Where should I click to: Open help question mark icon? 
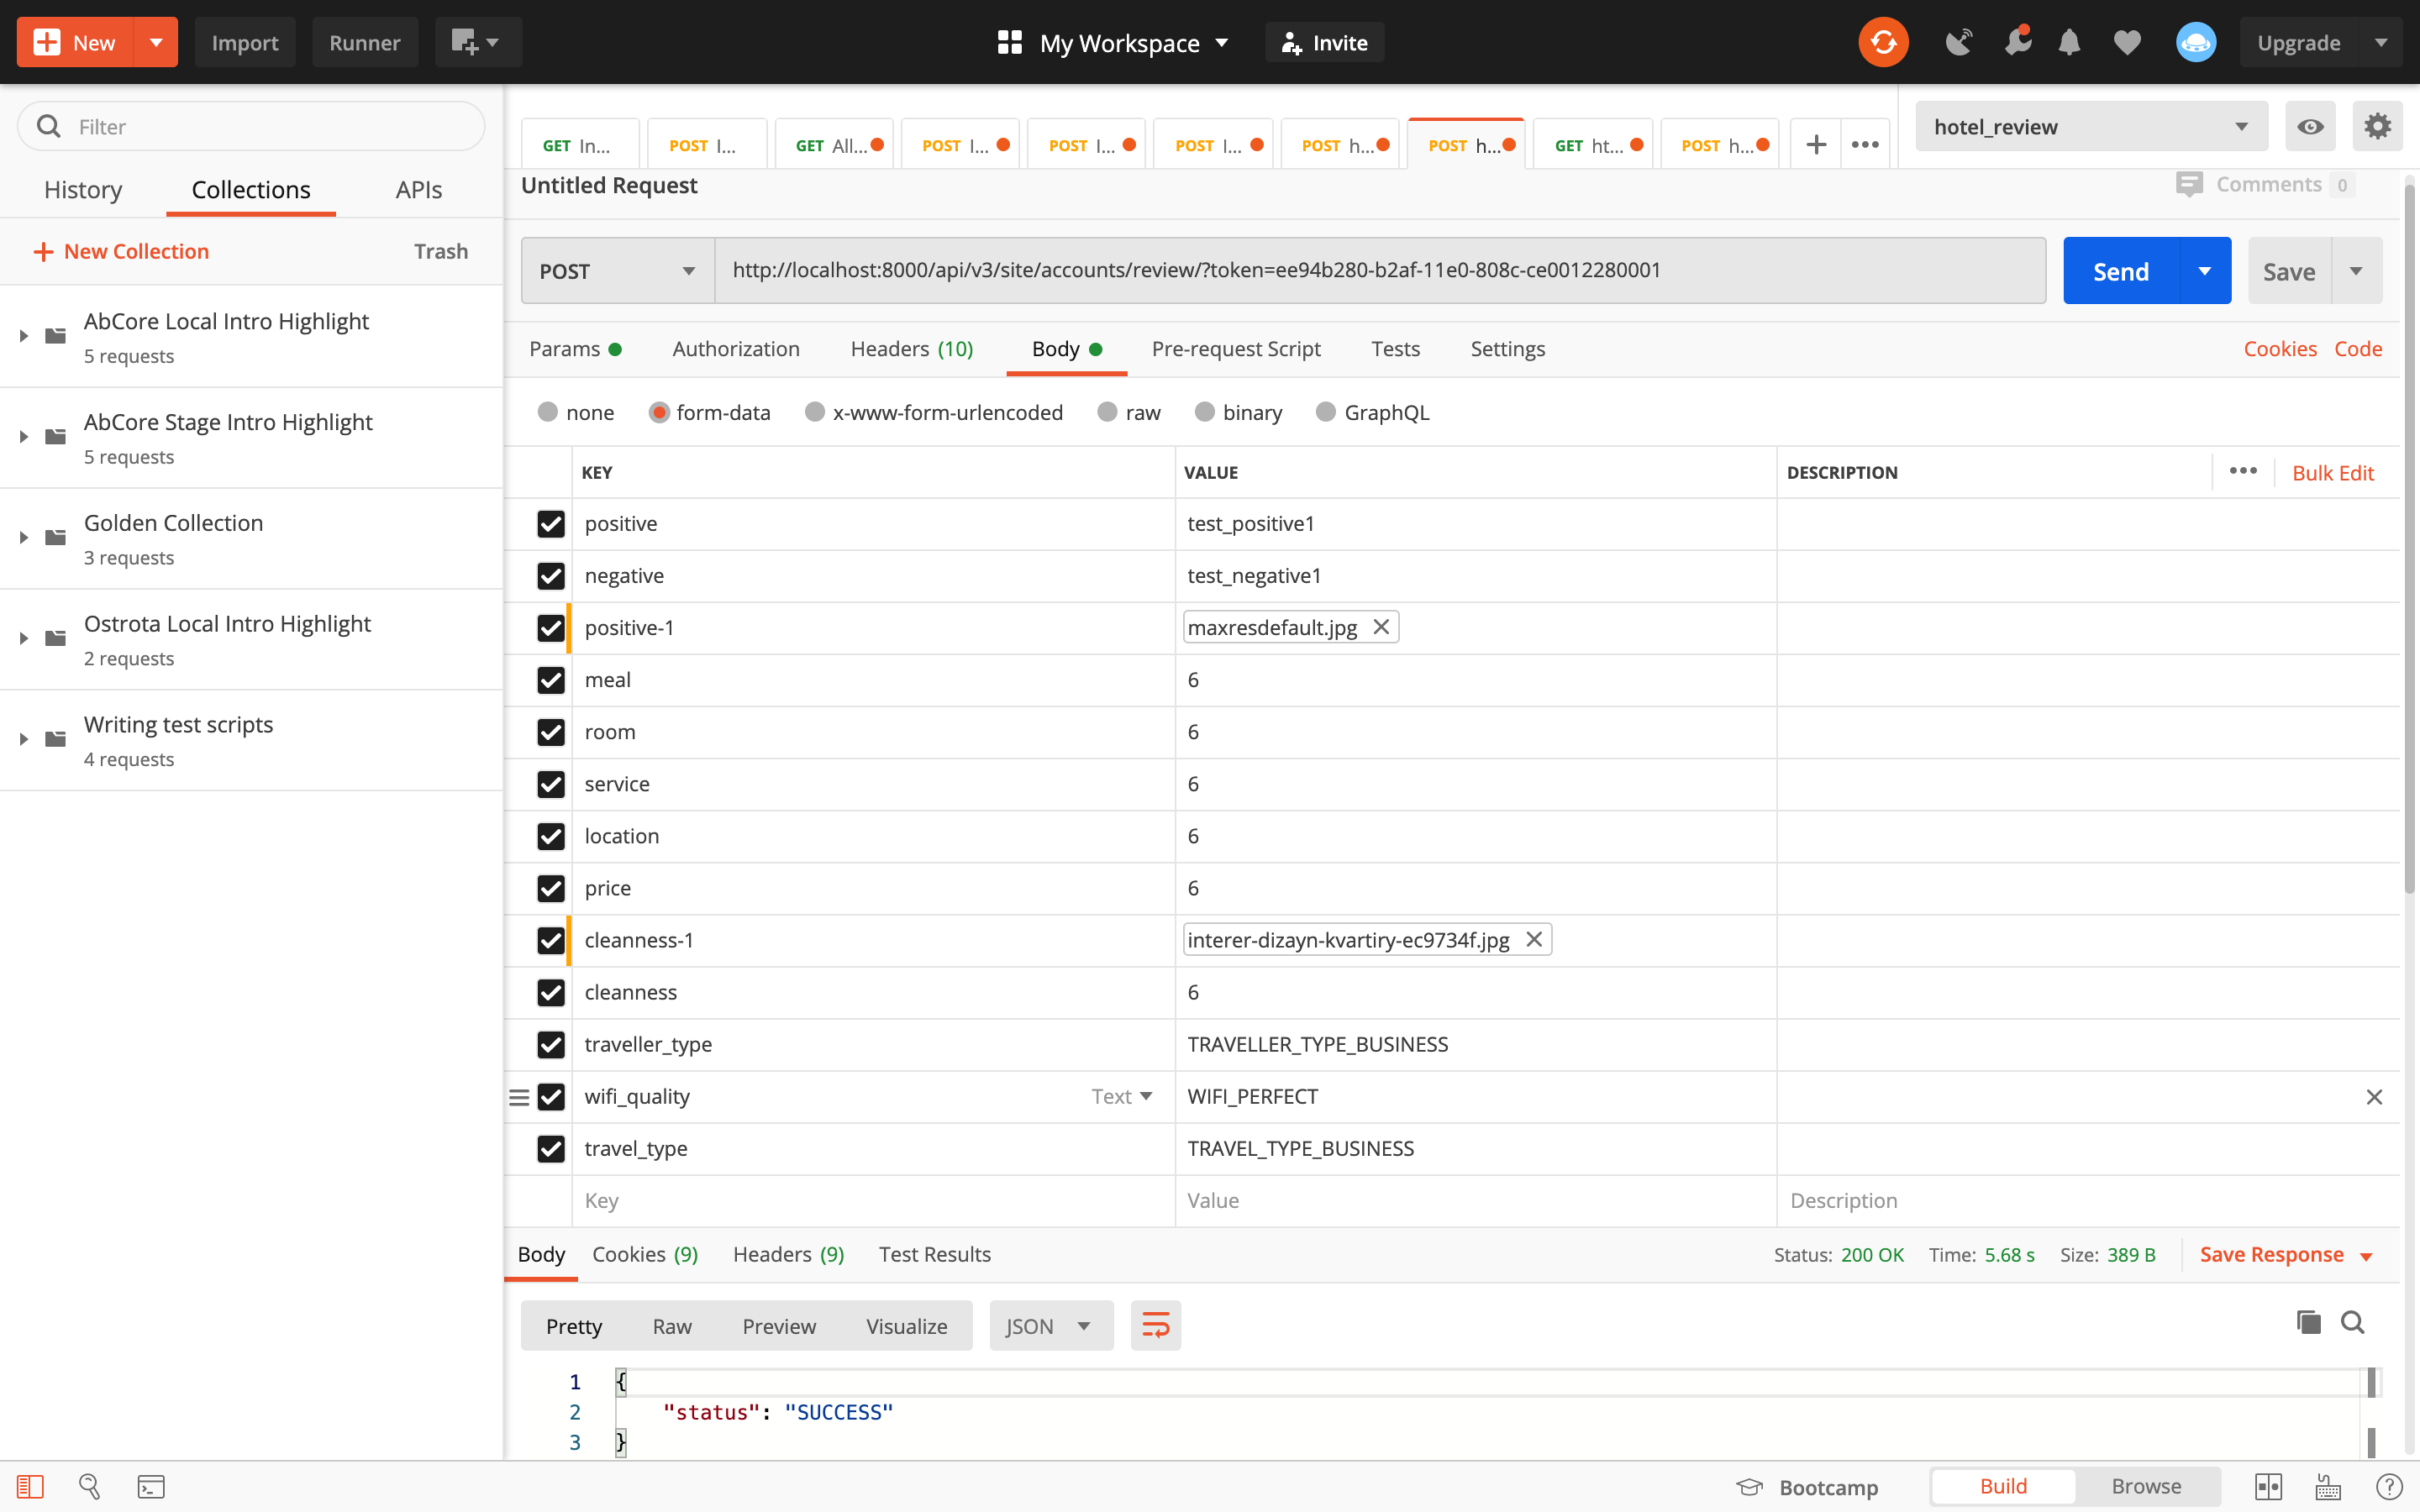point(2389,1486)
